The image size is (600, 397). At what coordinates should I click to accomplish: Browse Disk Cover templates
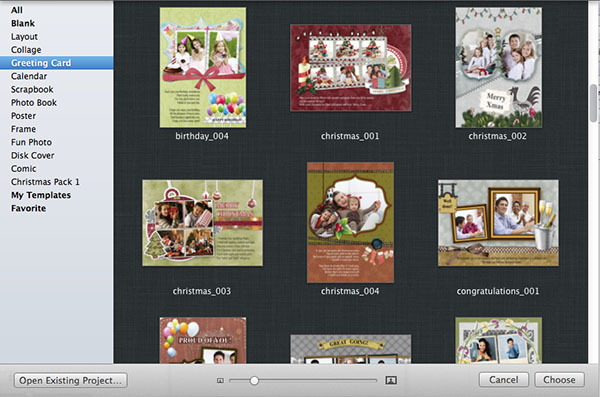tap(33, 155)
